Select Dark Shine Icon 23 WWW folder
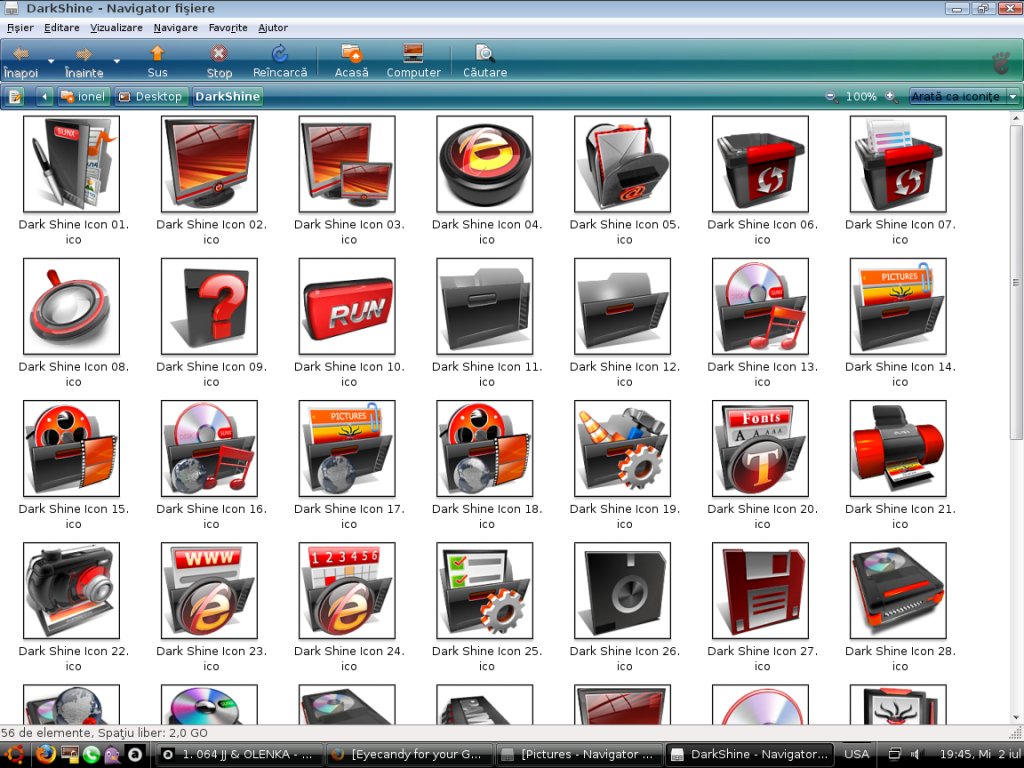 209,591
